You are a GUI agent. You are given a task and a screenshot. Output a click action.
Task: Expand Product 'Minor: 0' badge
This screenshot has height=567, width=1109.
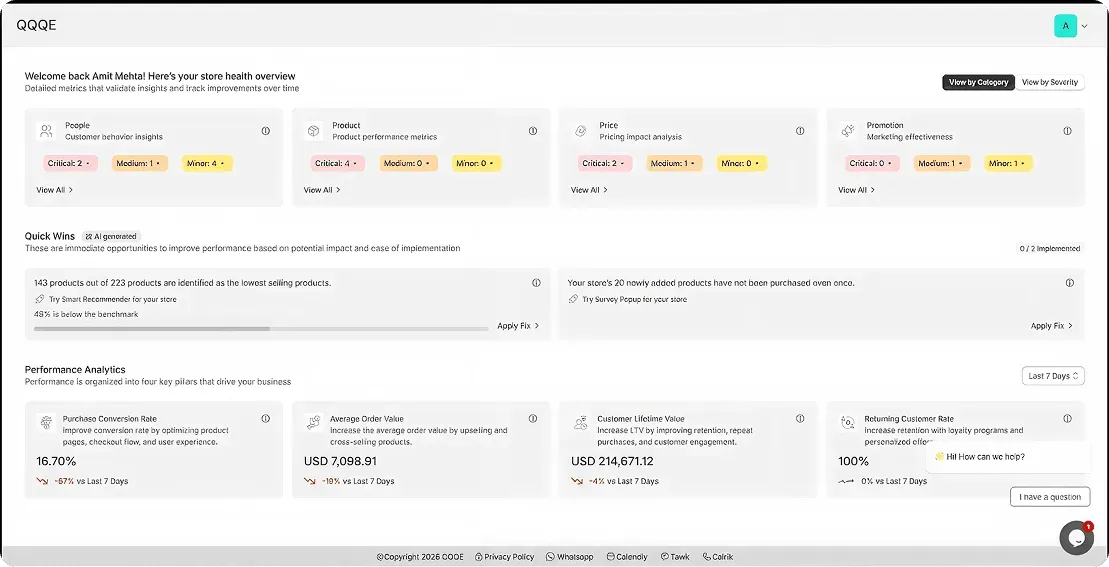click(x=476, y=163)
